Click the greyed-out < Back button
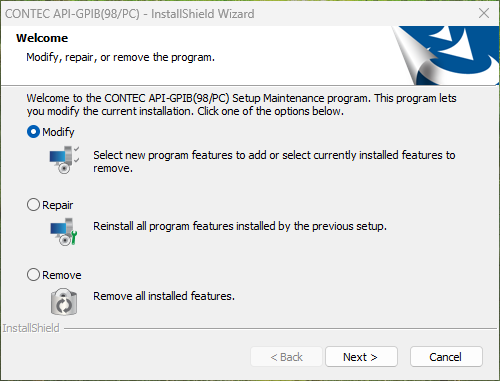Image resolution: width=500 pixels, height=381 pixels. point(286,357)
